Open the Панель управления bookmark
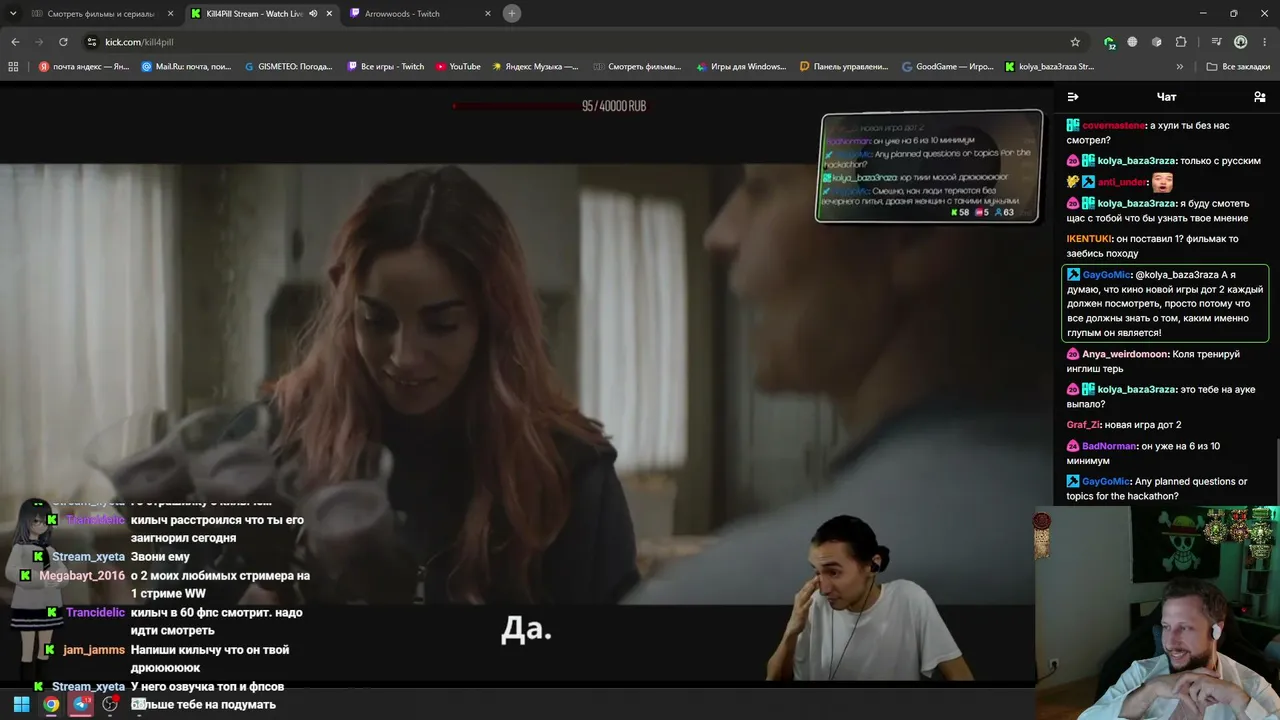This screenshot has height=720, width=1280. (844, 67)
